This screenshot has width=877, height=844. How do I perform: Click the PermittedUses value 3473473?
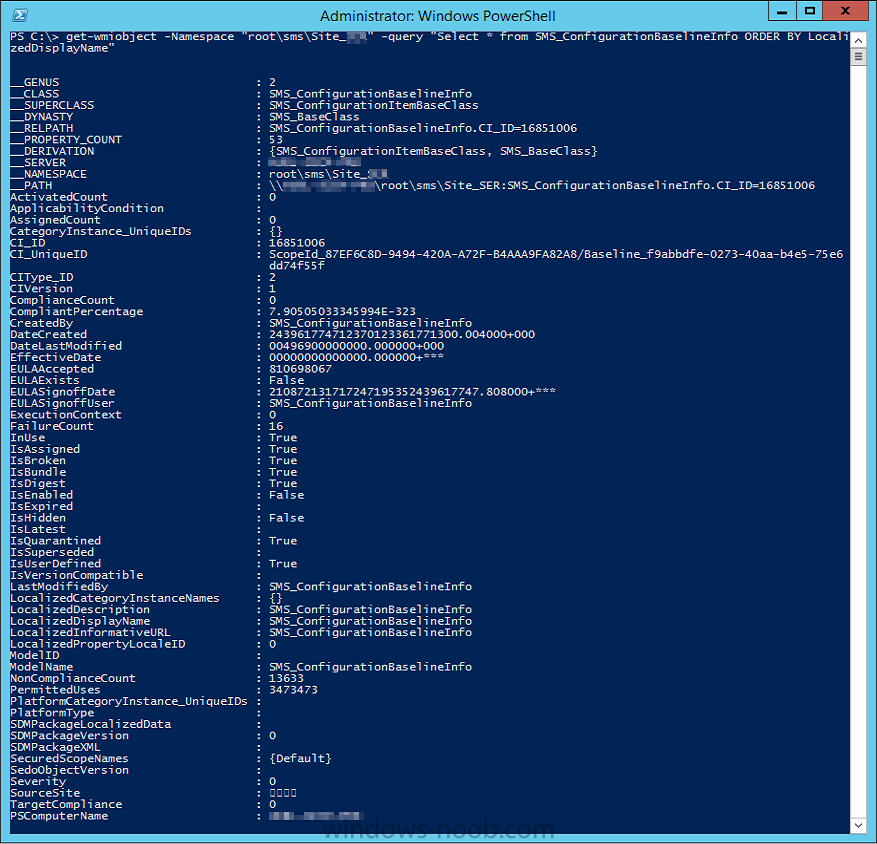pos(294,690)
